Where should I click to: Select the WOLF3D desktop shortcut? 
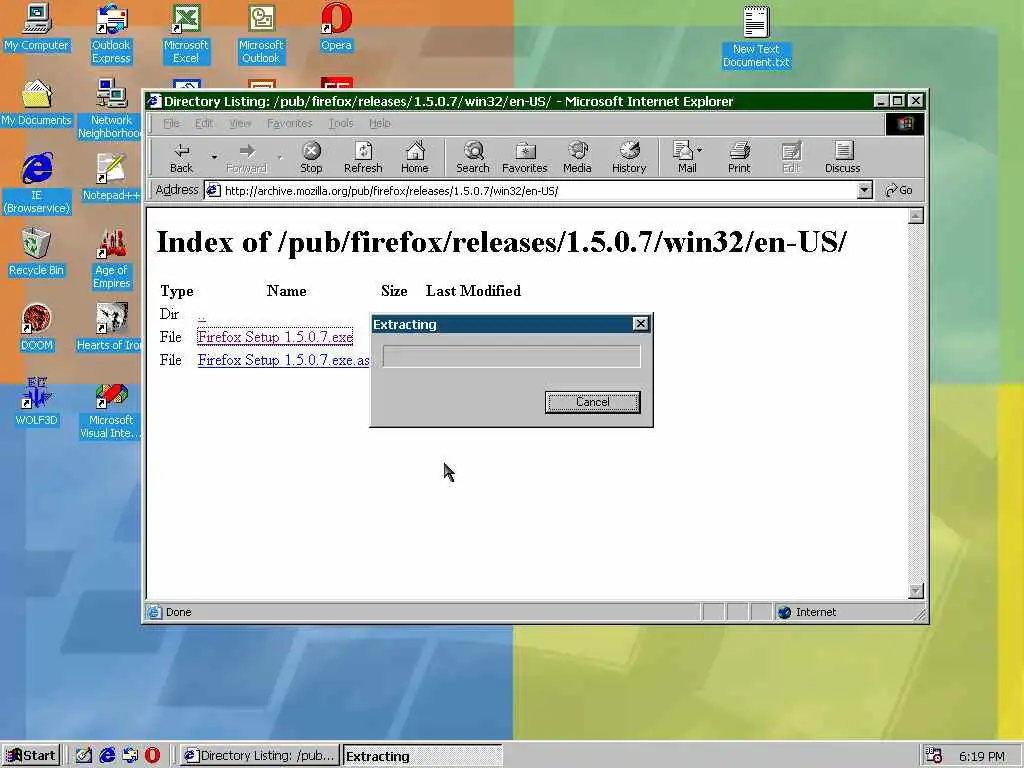tap(37, 403)
